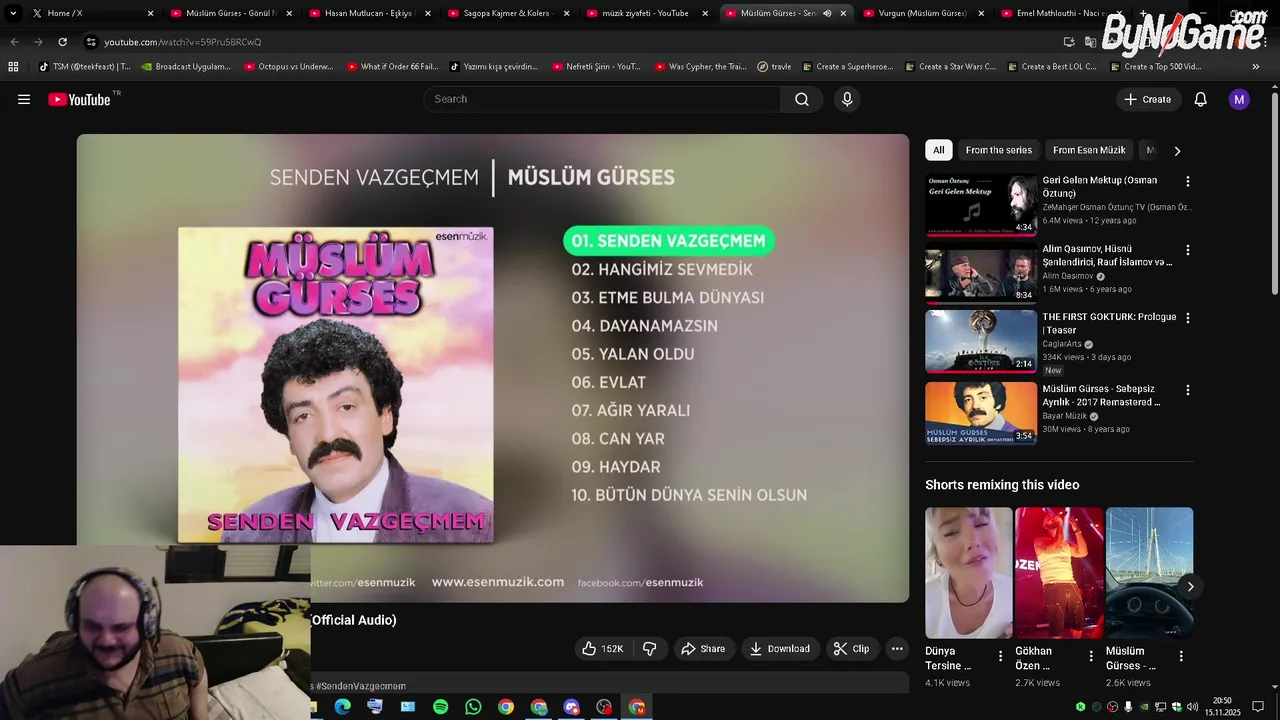
Task: Click the YouTube search input field
Action: pos(602,99)
